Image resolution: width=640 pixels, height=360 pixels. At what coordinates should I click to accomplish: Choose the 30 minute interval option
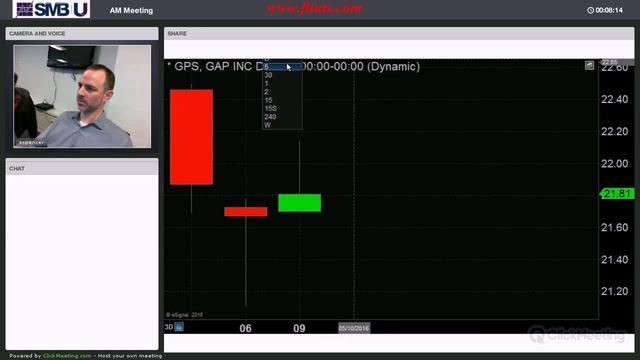282,75
